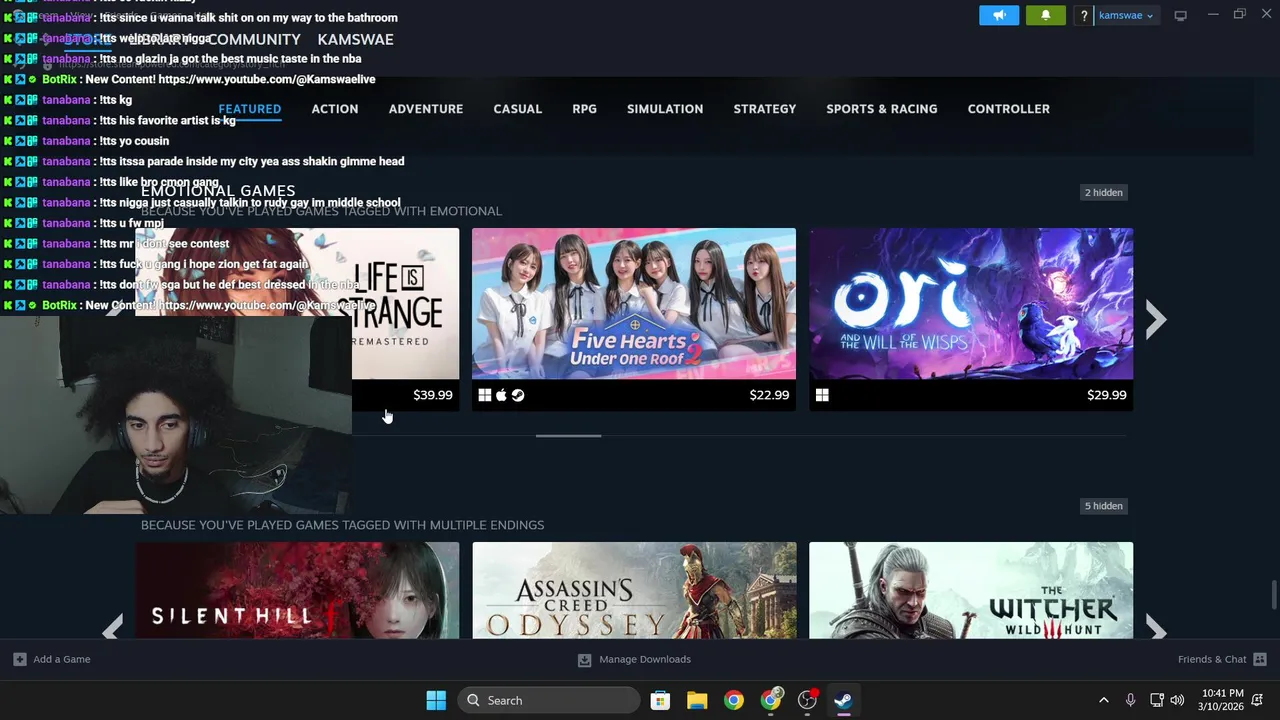Expand the kamswae account dropdown
The width and height of the screenshot is (1280, 720).
[1126, 15]
